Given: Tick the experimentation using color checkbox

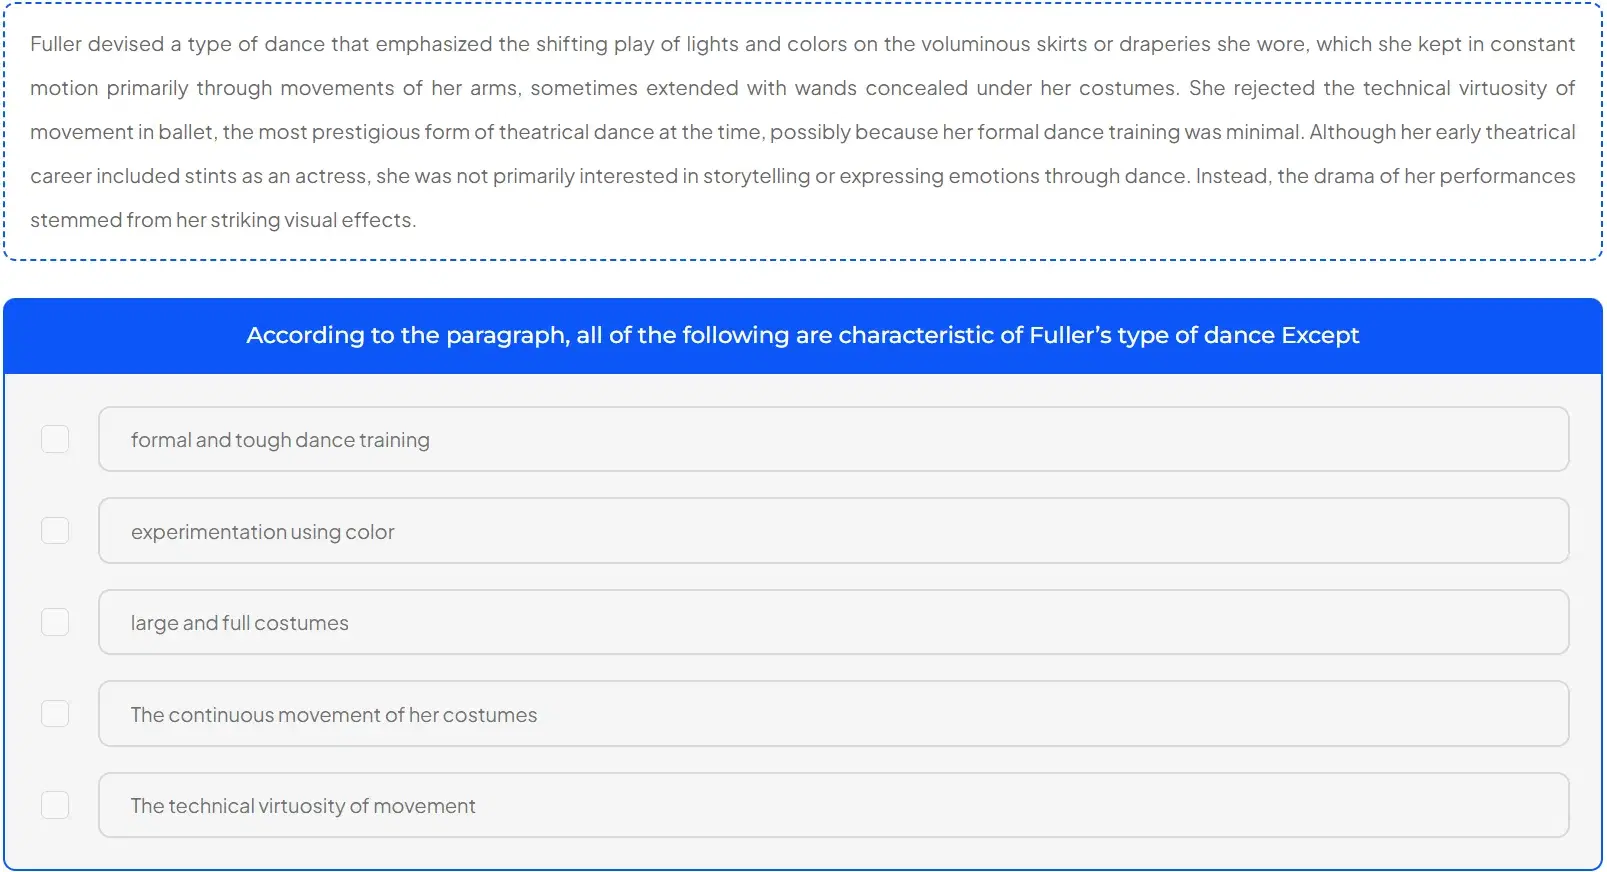Looking at the screenshot, I should pyautogui.click(x=55, y=531).
